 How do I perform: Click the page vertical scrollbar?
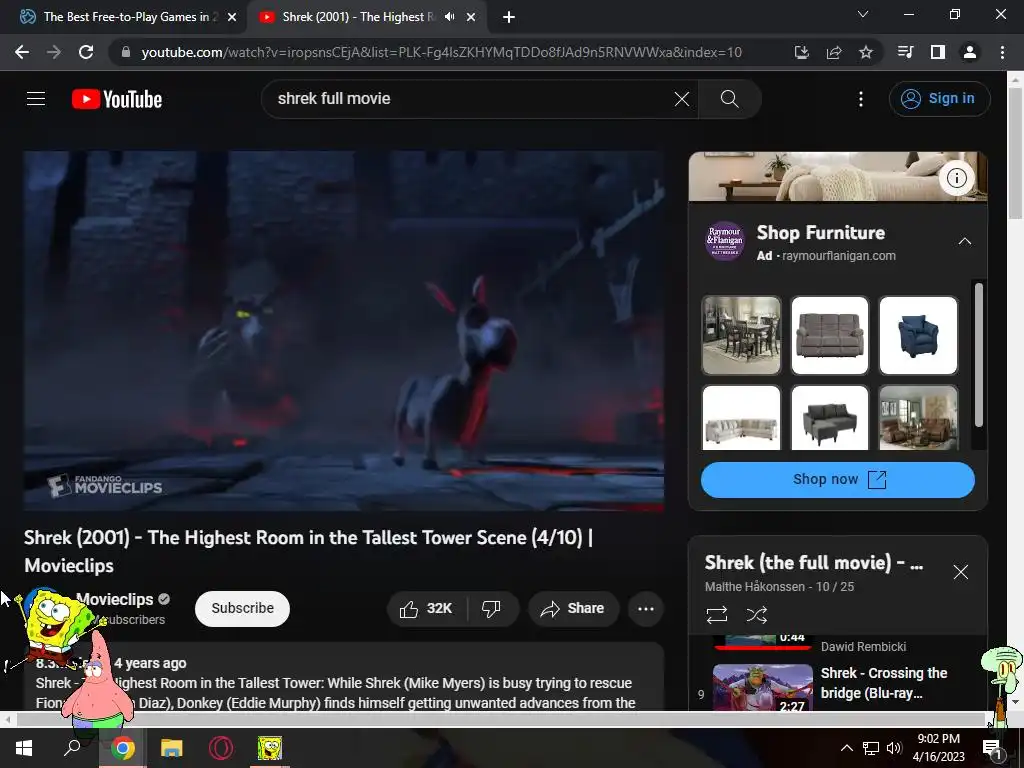point(1015,154)
